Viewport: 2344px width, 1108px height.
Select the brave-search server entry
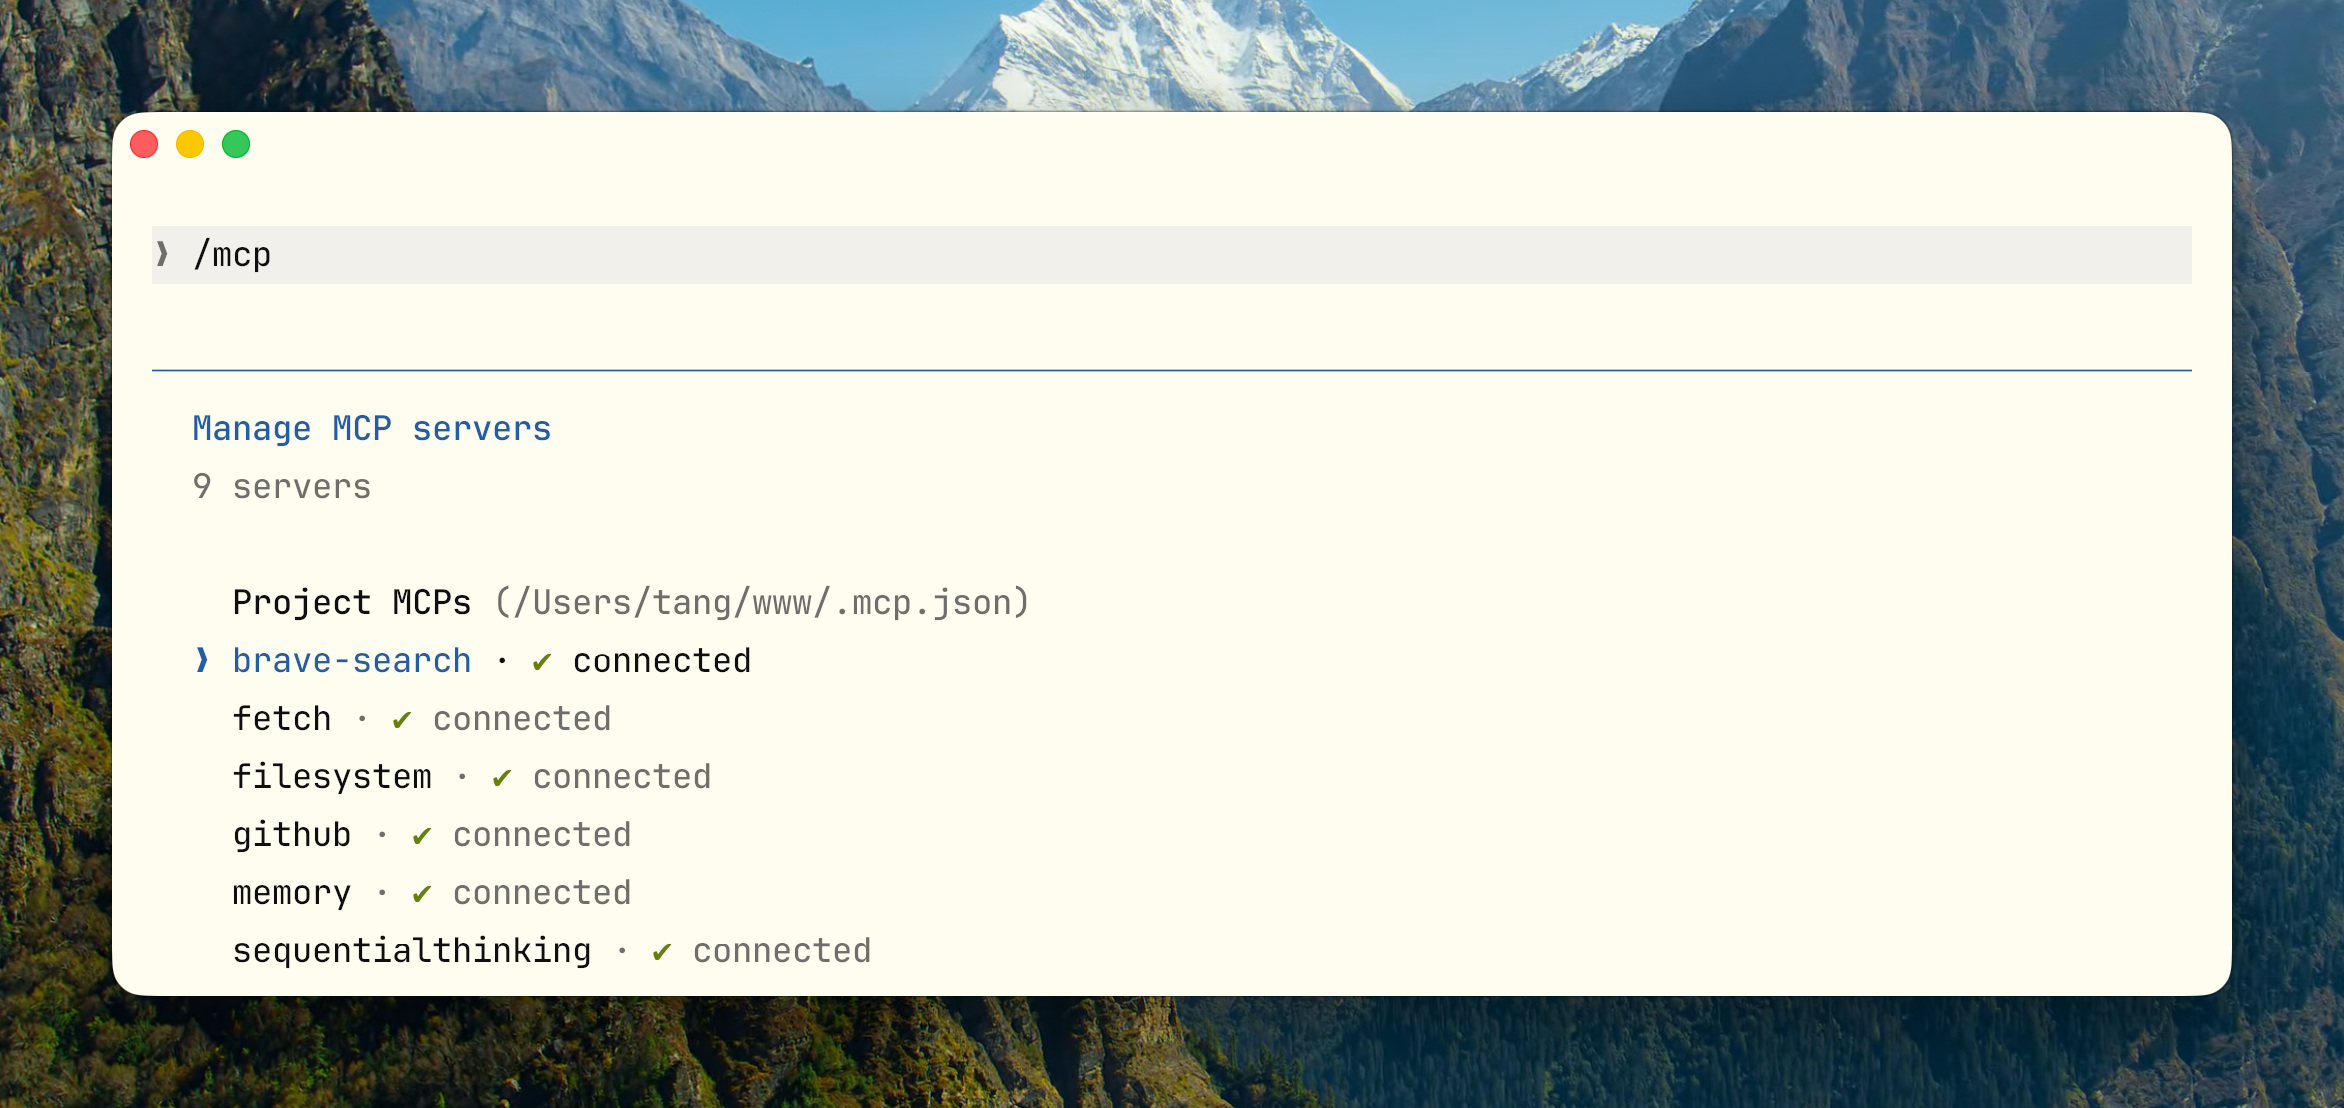[351, 661]
